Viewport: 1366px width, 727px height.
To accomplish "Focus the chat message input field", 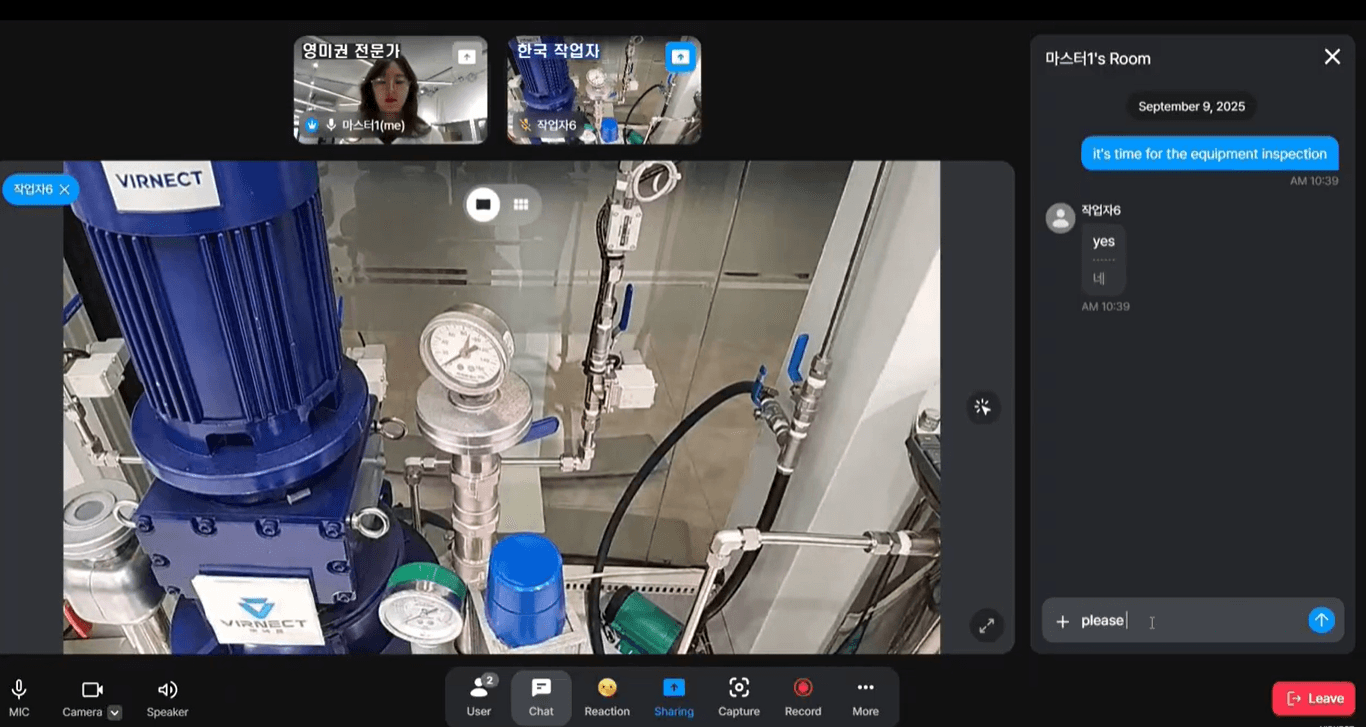I will [x=1190, y=621].
